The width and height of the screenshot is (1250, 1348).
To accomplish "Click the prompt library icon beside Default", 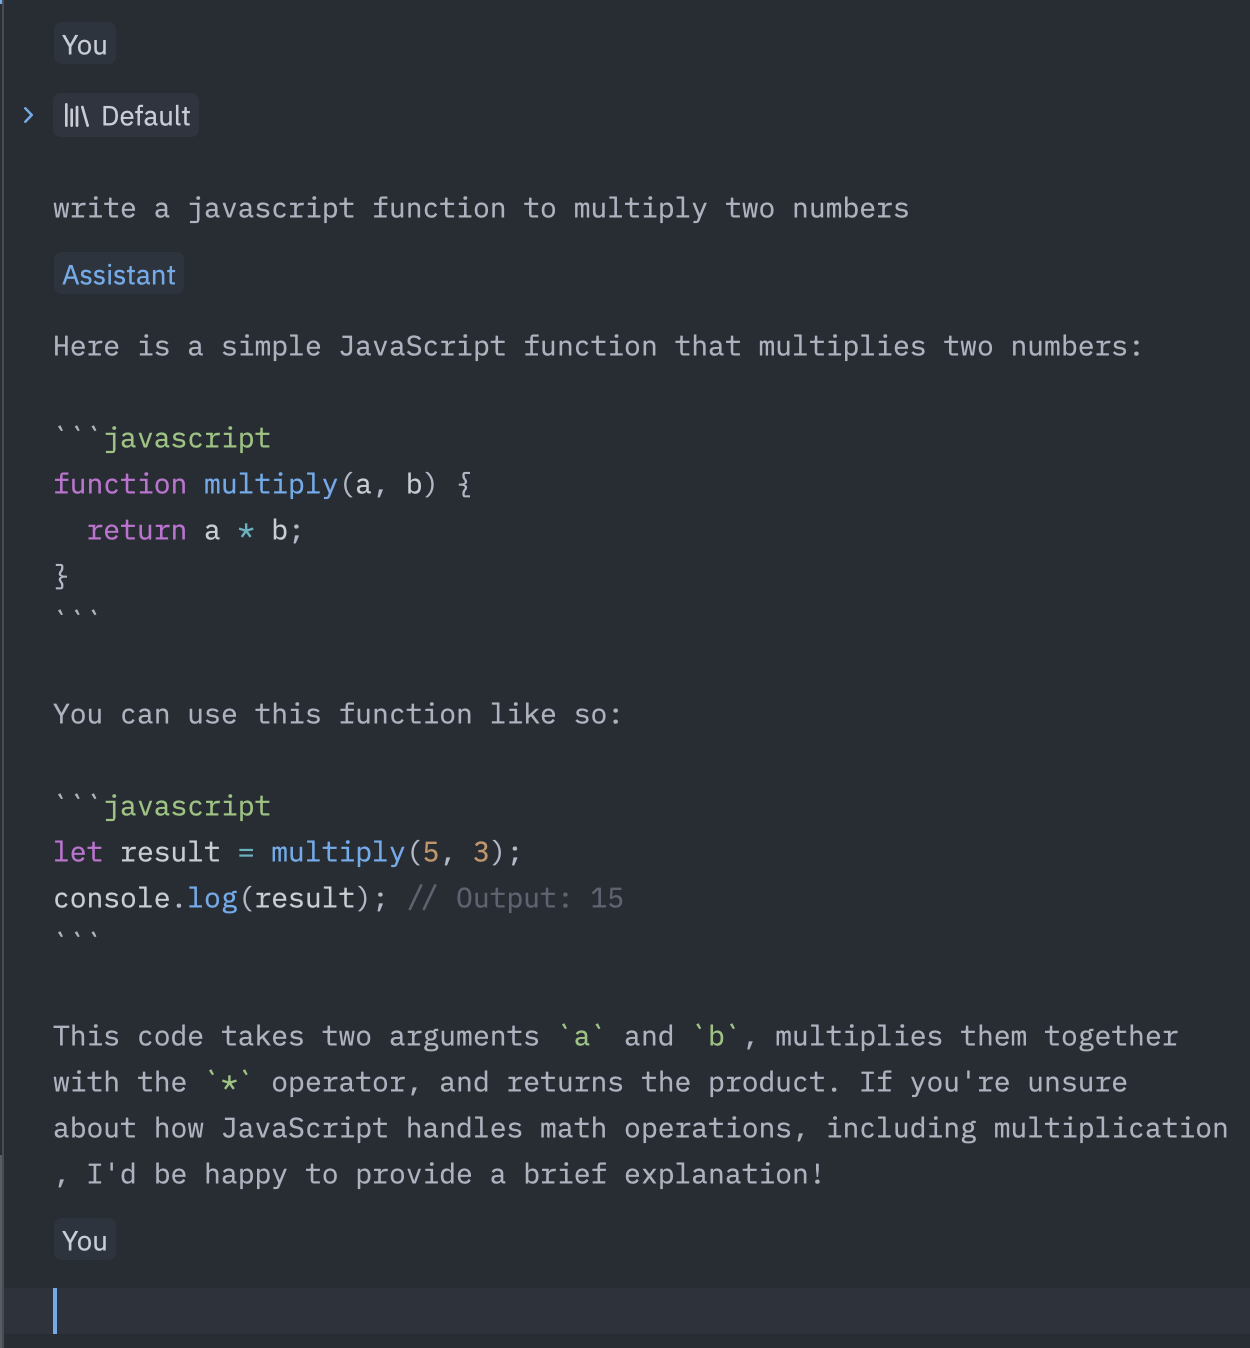I will point(76,116).
